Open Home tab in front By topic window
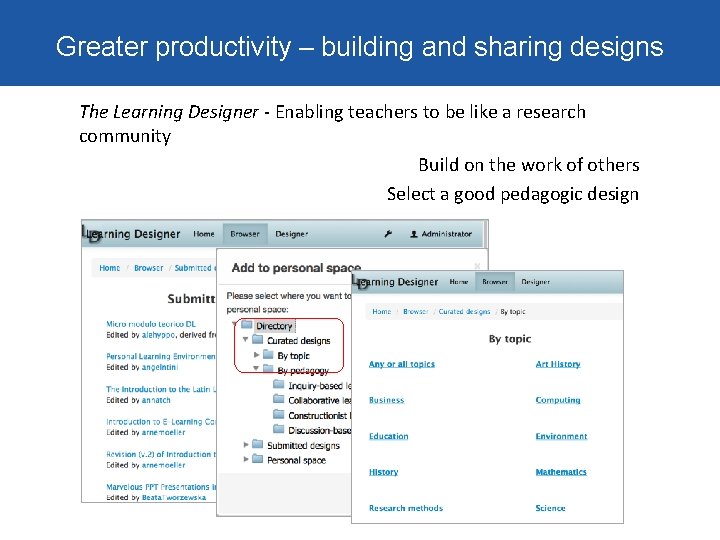 (459, 282)
